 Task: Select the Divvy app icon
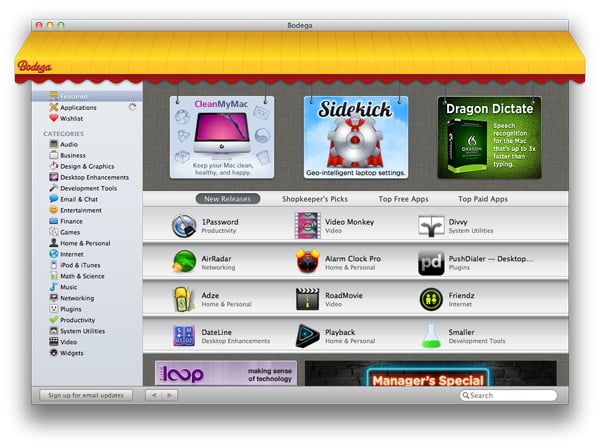(x=431, y=226)
